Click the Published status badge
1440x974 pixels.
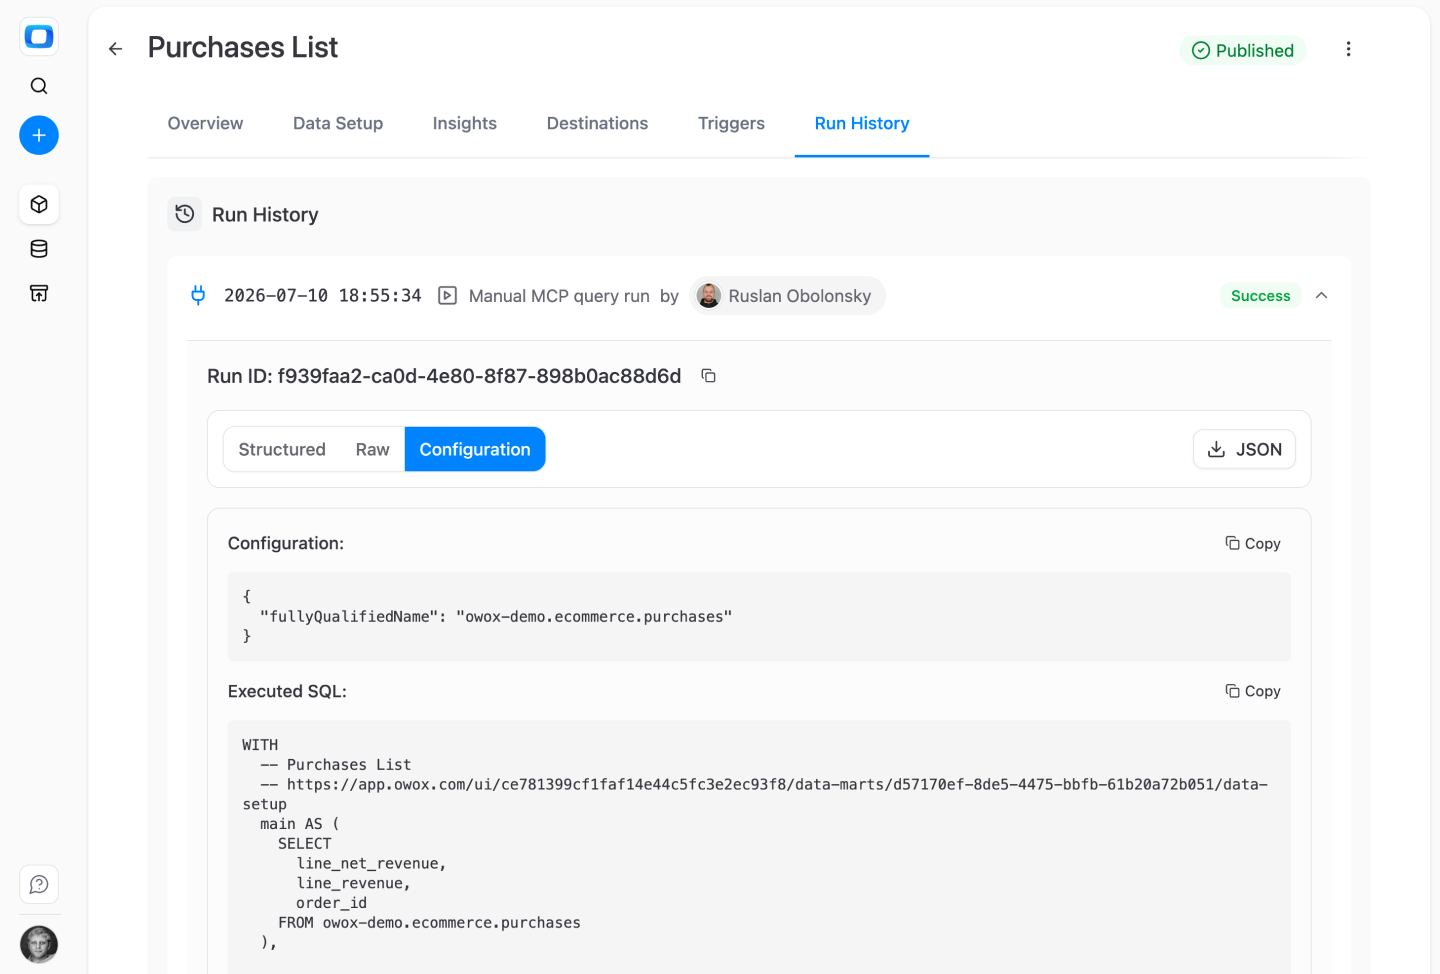click(1242, 50)
